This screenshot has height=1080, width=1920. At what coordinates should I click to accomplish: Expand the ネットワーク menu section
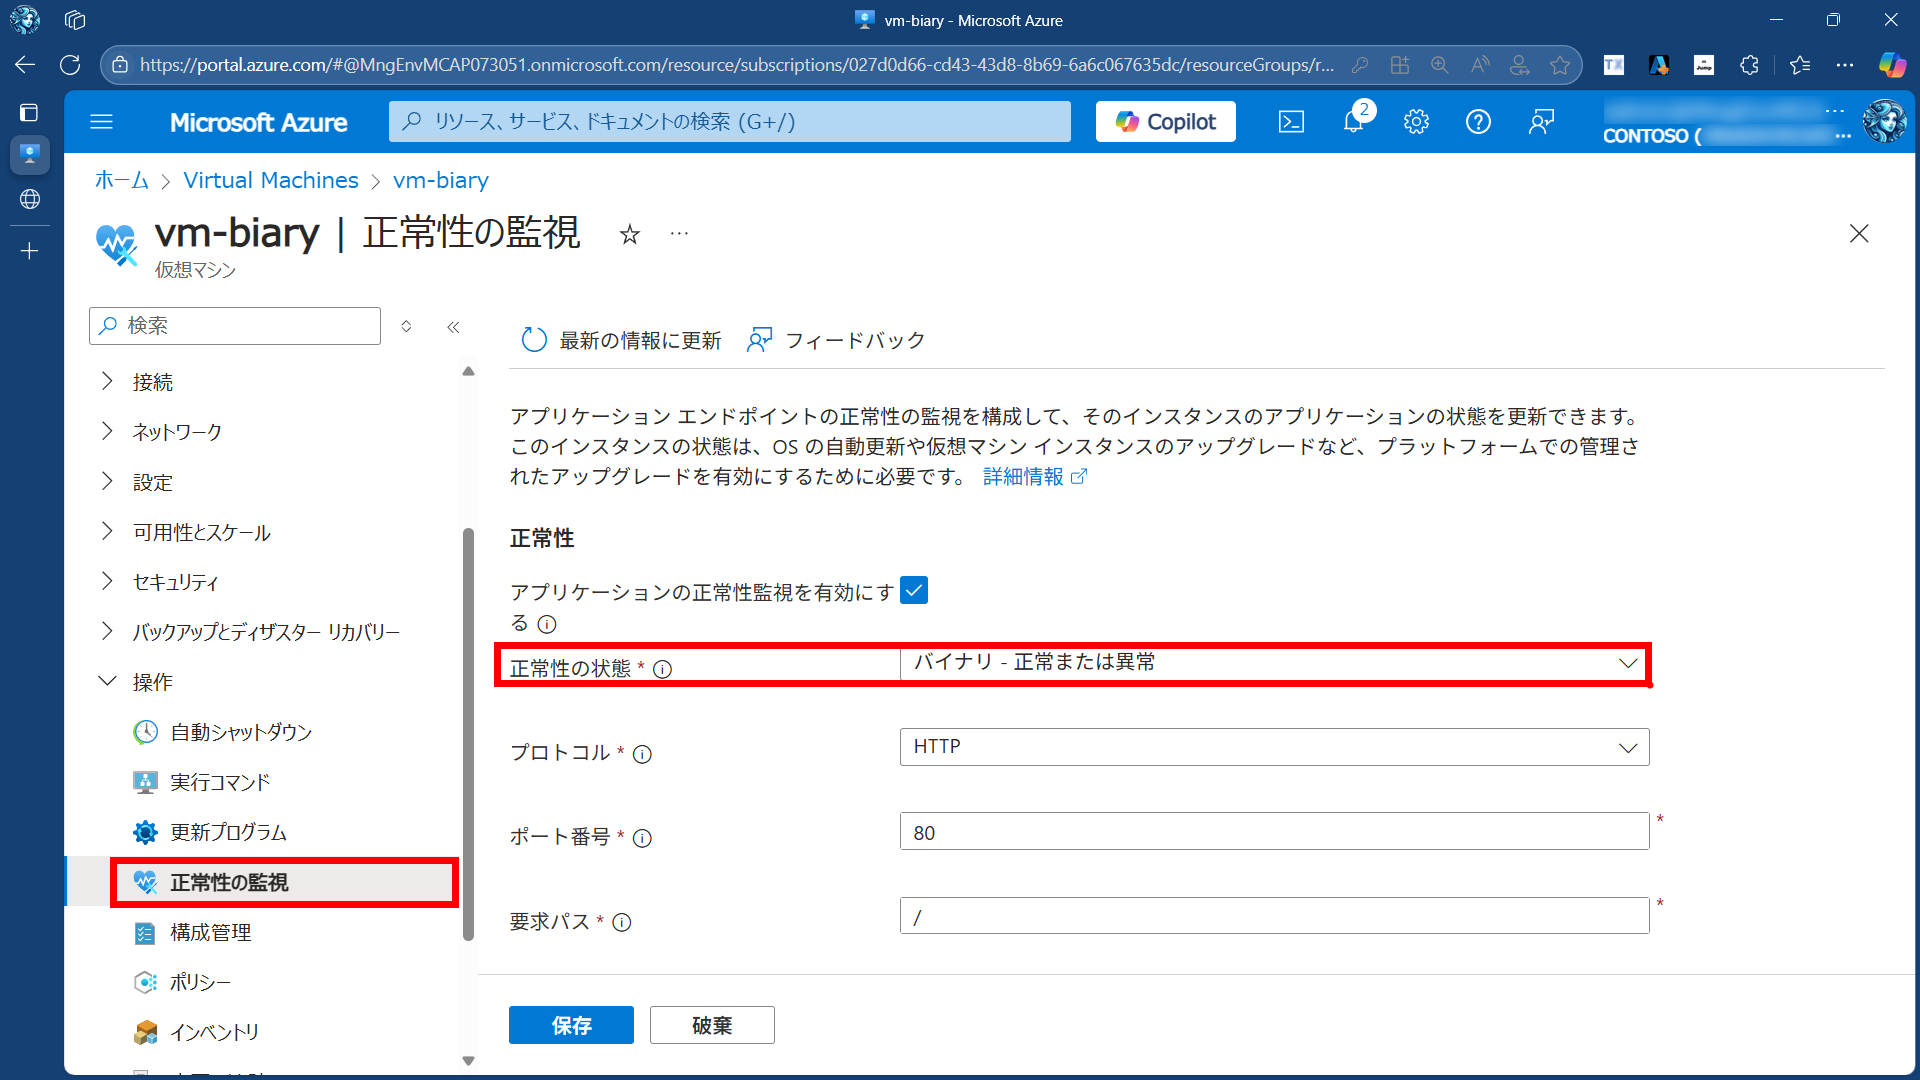coord(177,432)
